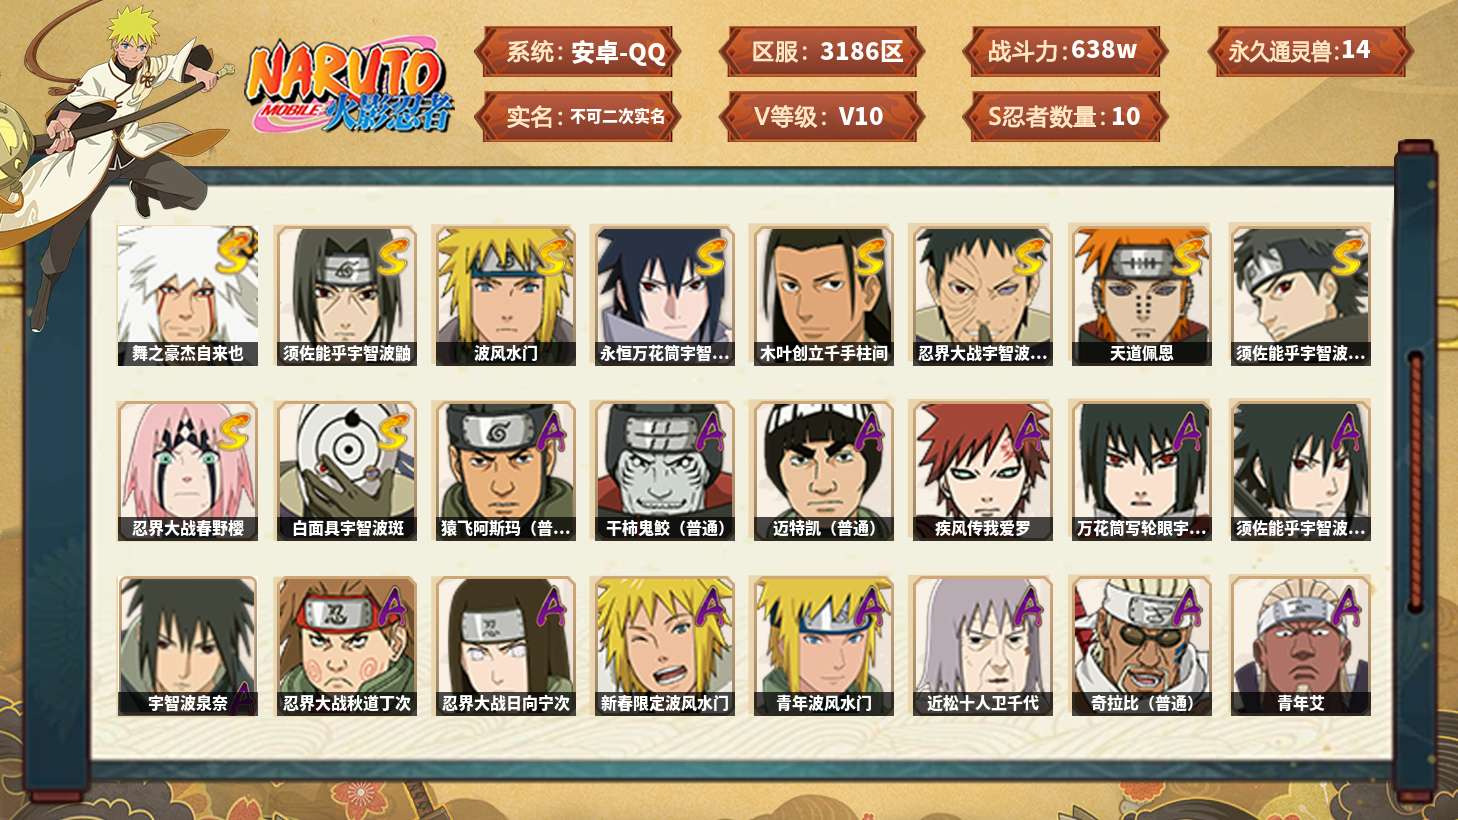Choose the 木叶创立千手柱间 character card
Screen dimensions: 1458x820
[823, 295]
